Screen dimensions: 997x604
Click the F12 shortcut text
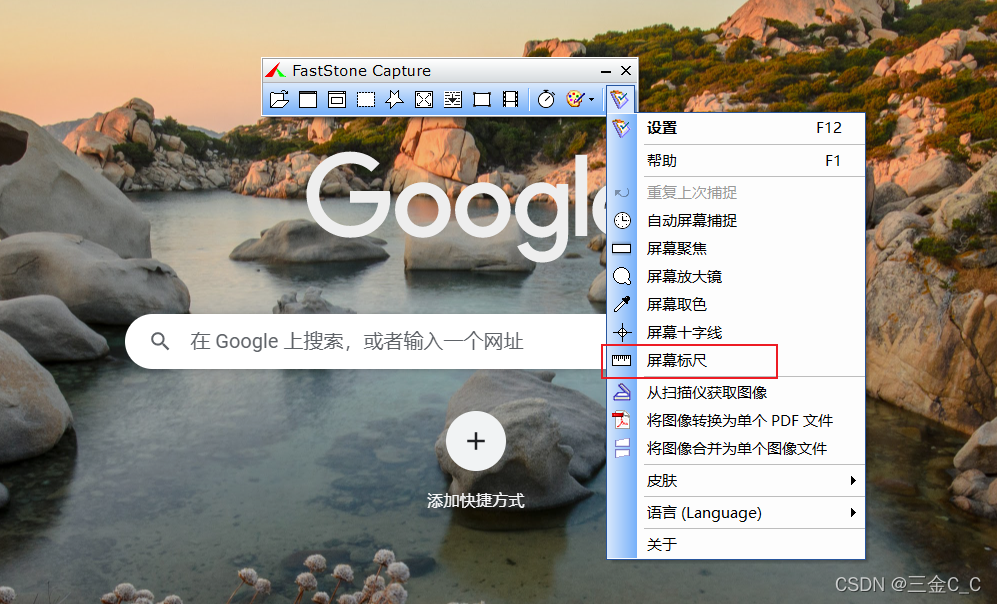pyautogui.click(x=829, y=128)
